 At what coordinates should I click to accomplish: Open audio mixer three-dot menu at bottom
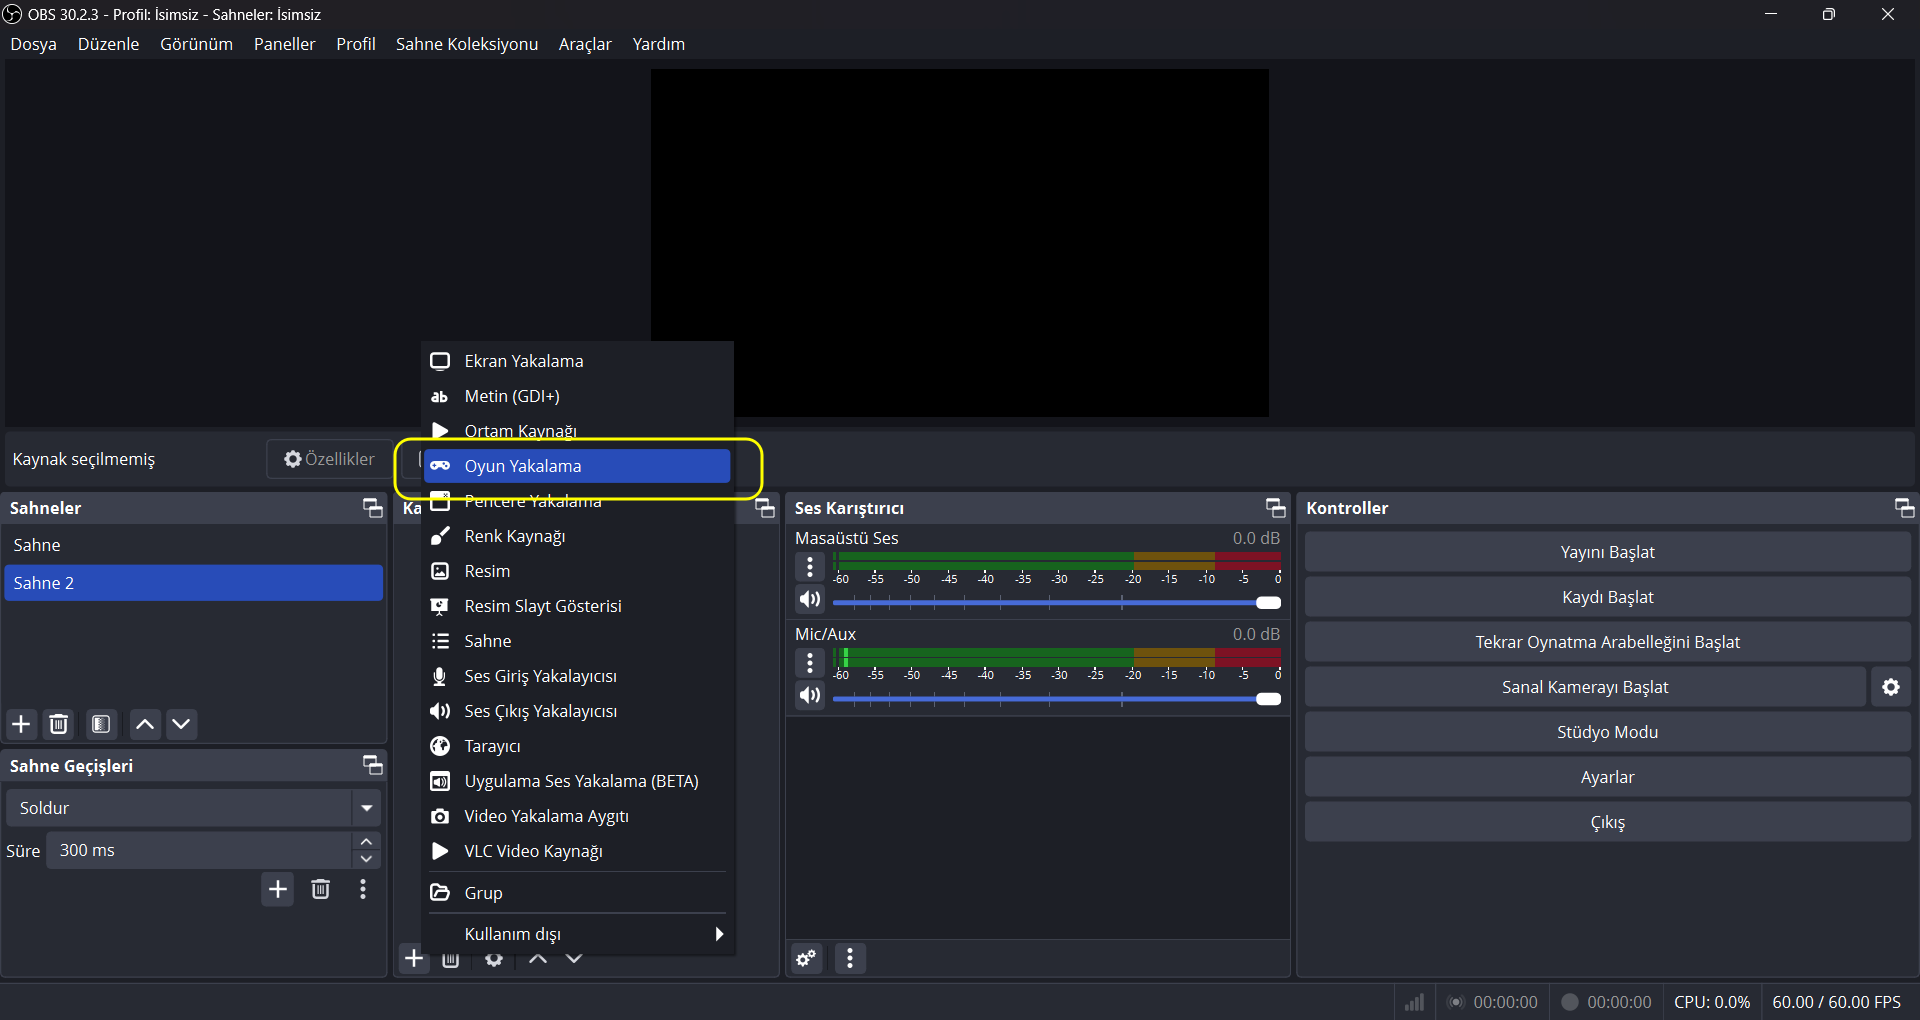[x=850, y=959]
